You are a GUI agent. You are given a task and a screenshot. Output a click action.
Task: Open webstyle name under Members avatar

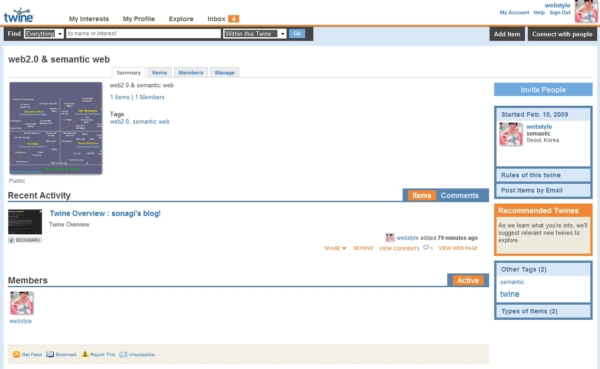click(21, 321)
